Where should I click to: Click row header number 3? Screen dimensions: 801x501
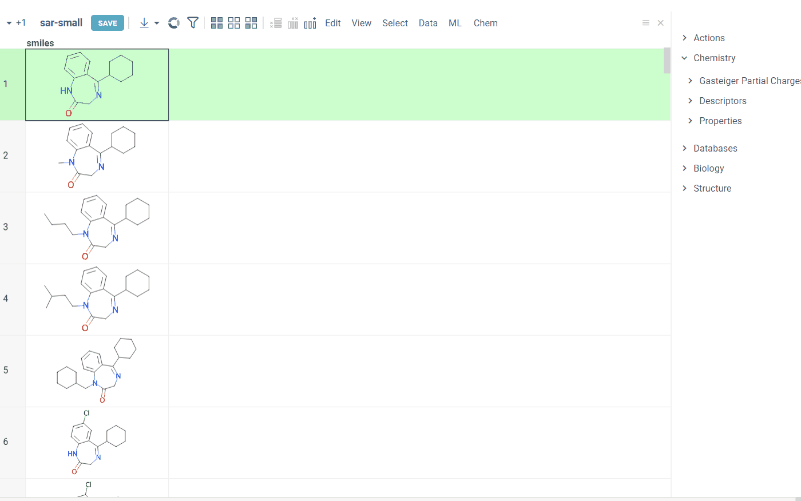coord(12,227)
